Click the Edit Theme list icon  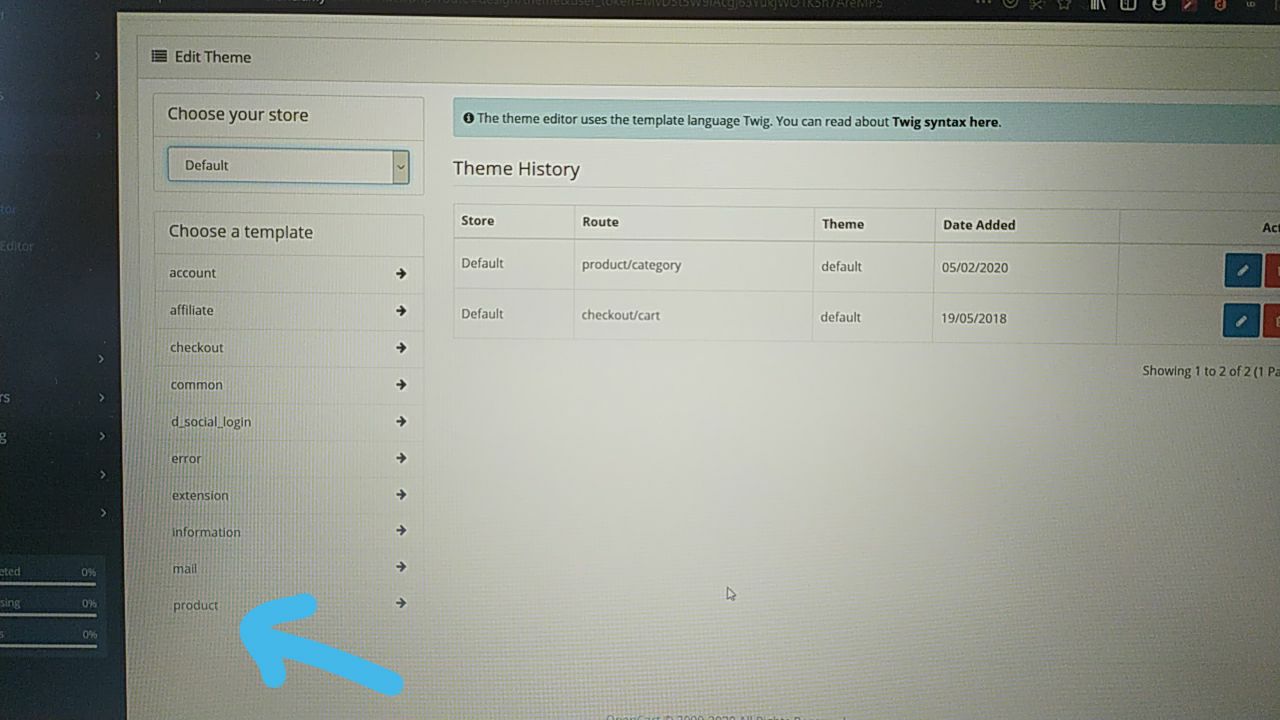(x=159, y=56)
